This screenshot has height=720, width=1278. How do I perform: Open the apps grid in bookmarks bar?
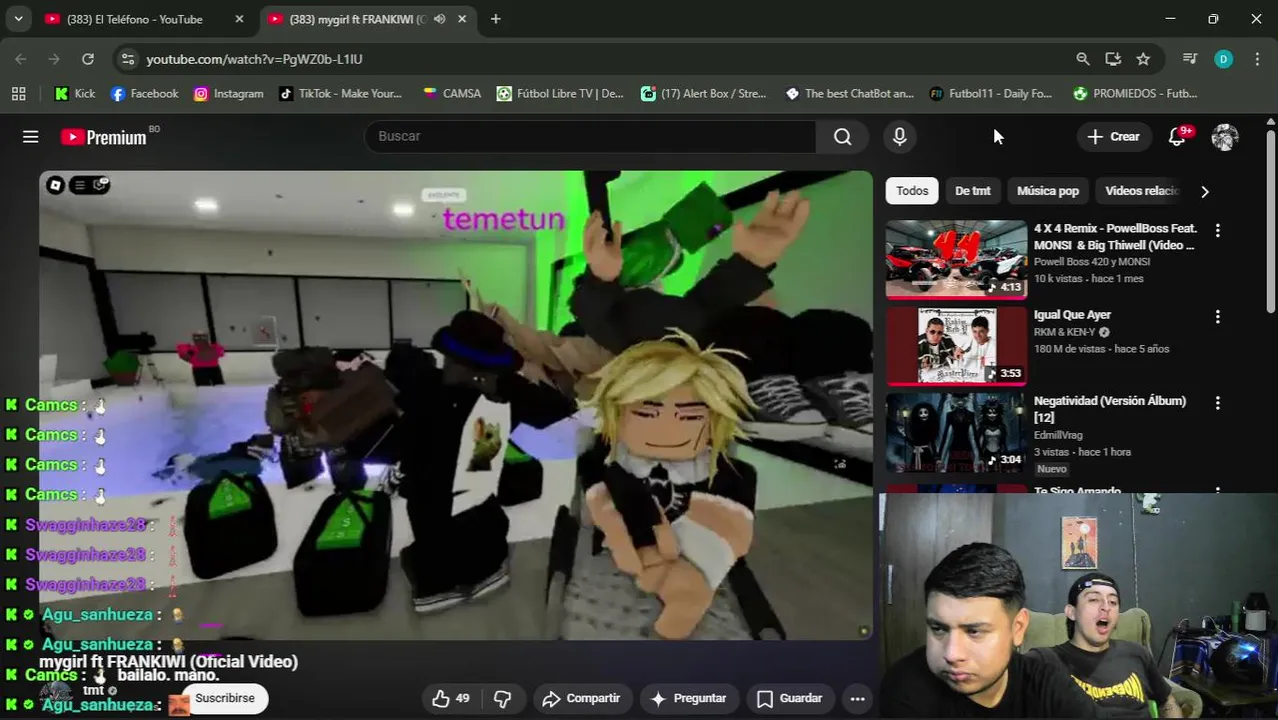(18, 93)
